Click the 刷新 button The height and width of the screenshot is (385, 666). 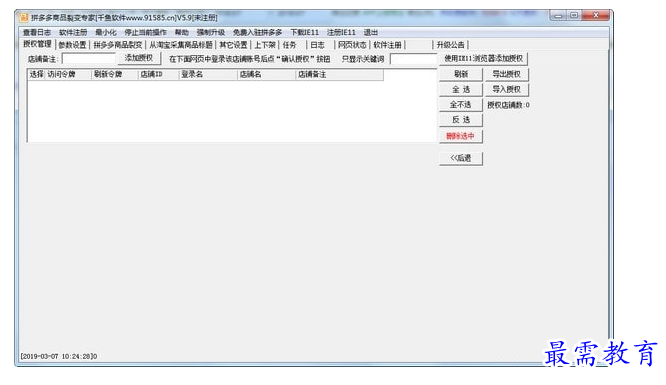(x=461, y=74)
